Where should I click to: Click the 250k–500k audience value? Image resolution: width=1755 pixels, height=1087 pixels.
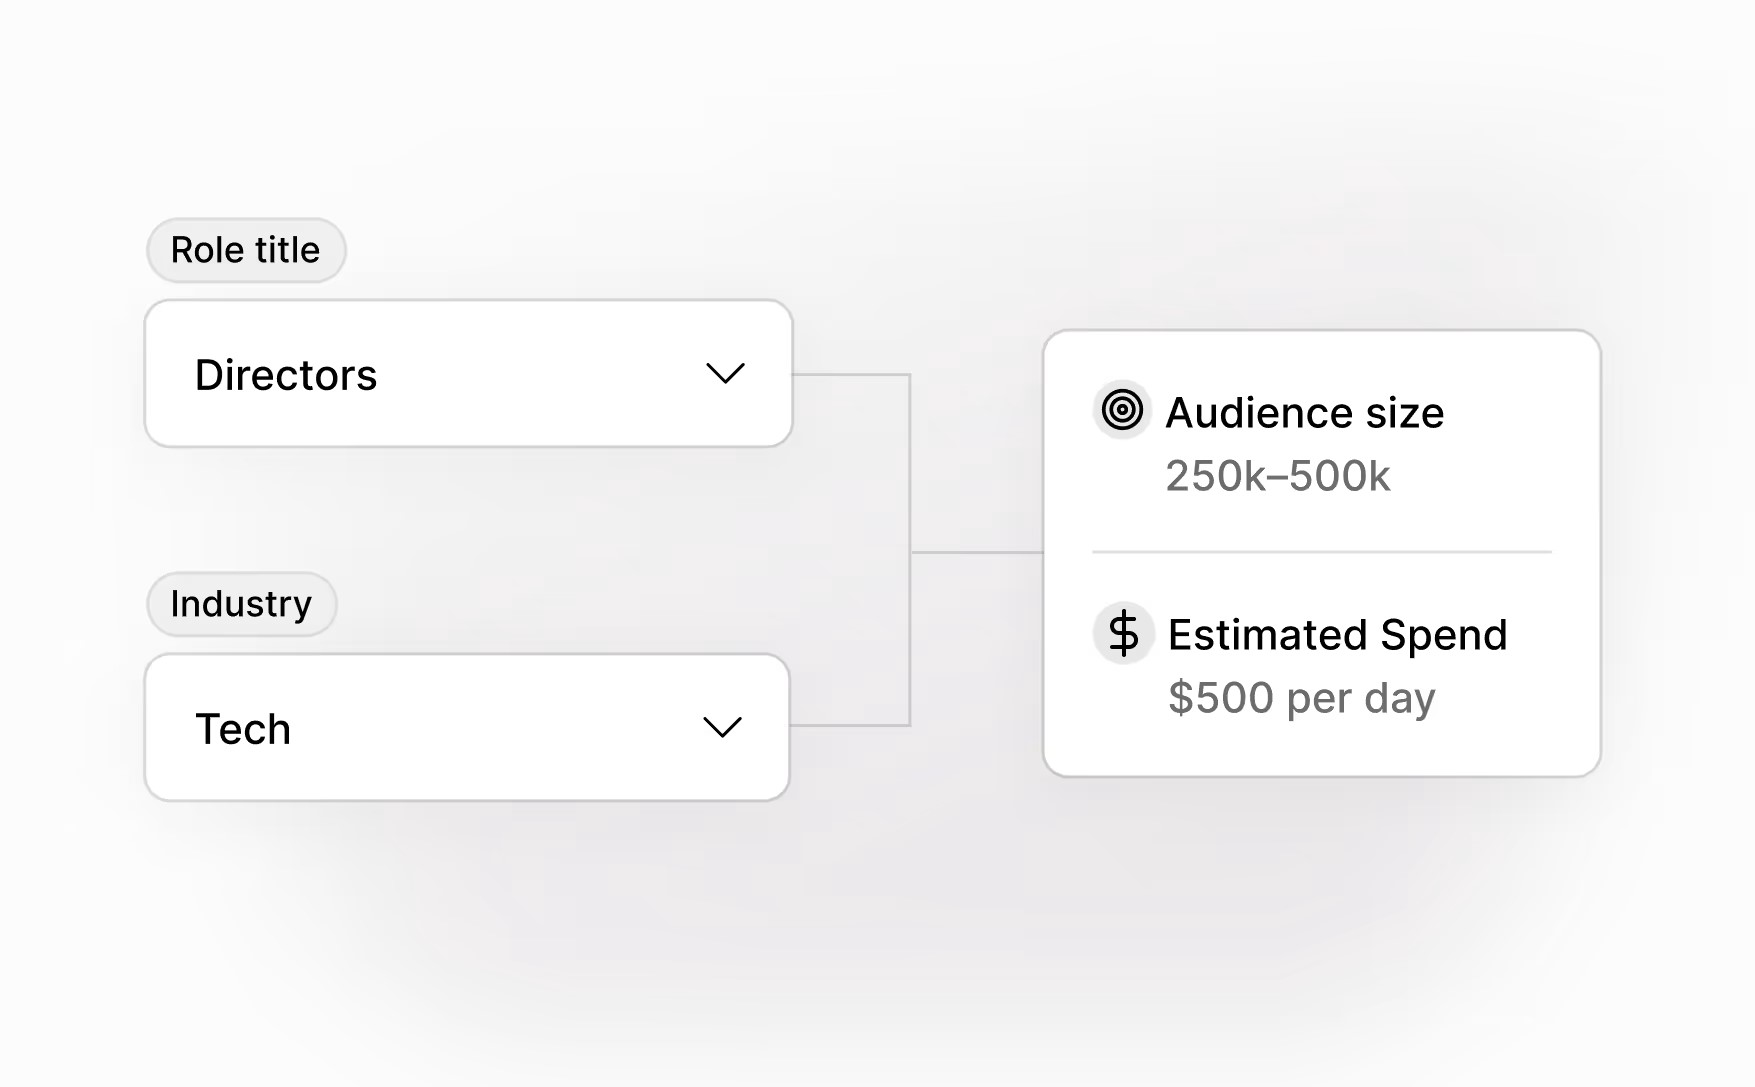pyautogui.click(x=1277, y=476)
